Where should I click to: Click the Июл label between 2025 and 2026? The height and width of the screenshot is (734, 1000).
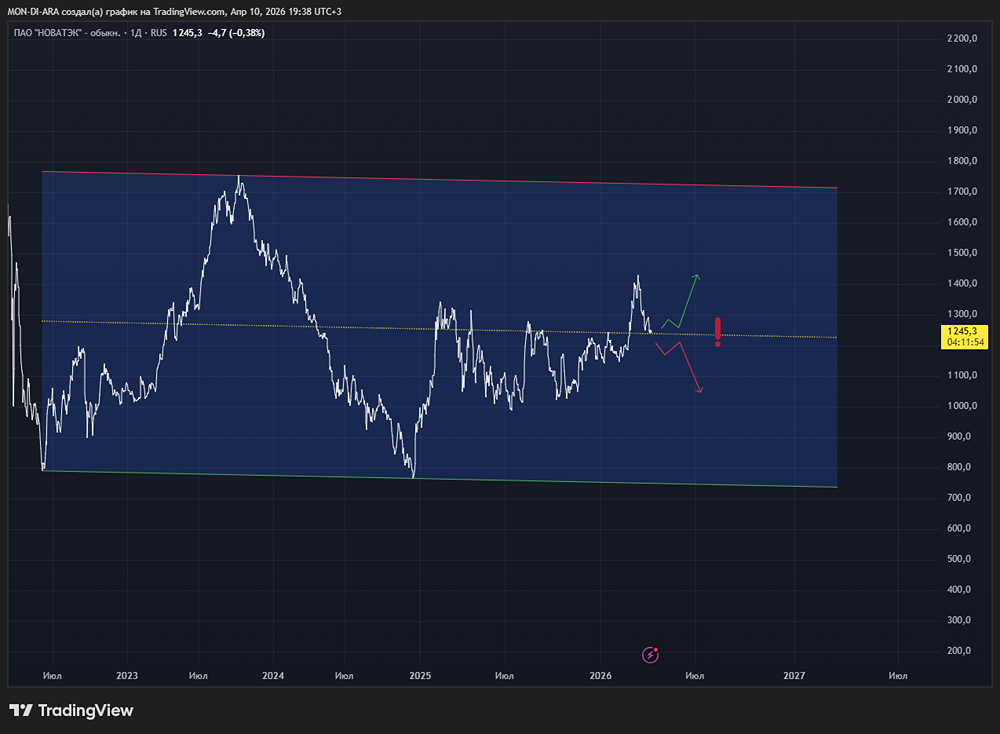tap(504, 675)
